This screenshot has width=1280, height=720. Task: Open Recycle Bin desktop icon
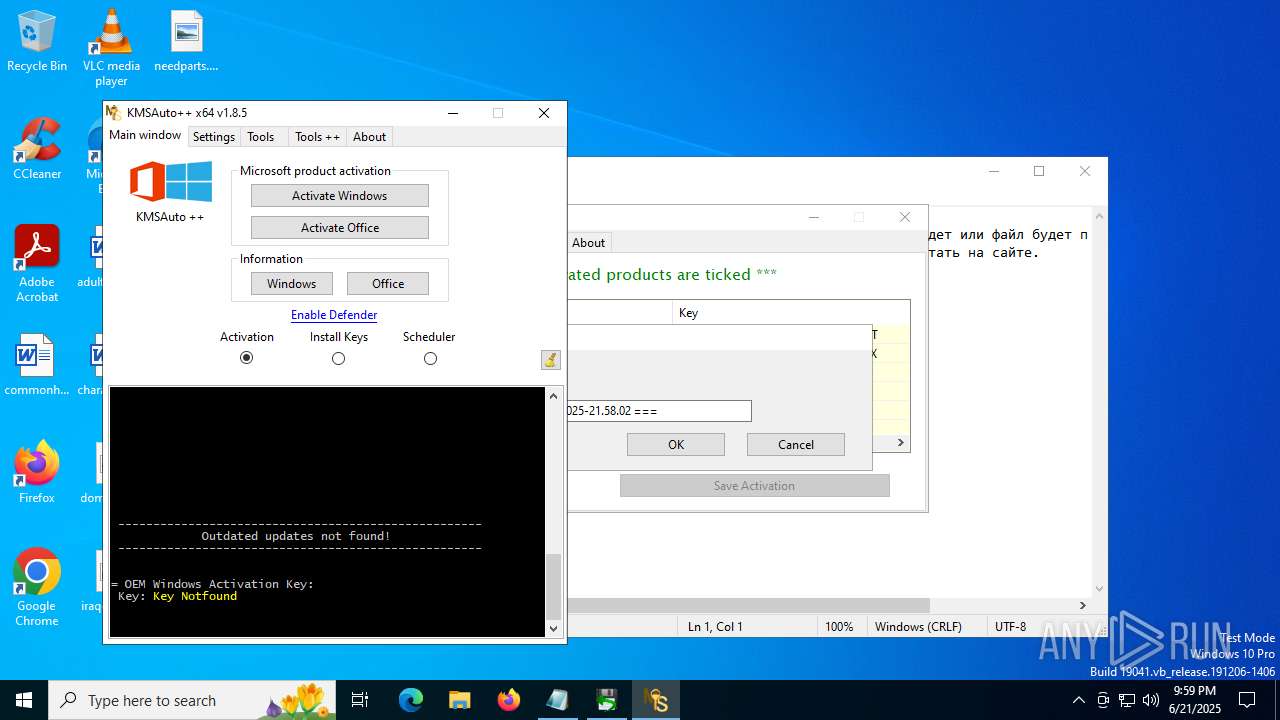[37, 41]
